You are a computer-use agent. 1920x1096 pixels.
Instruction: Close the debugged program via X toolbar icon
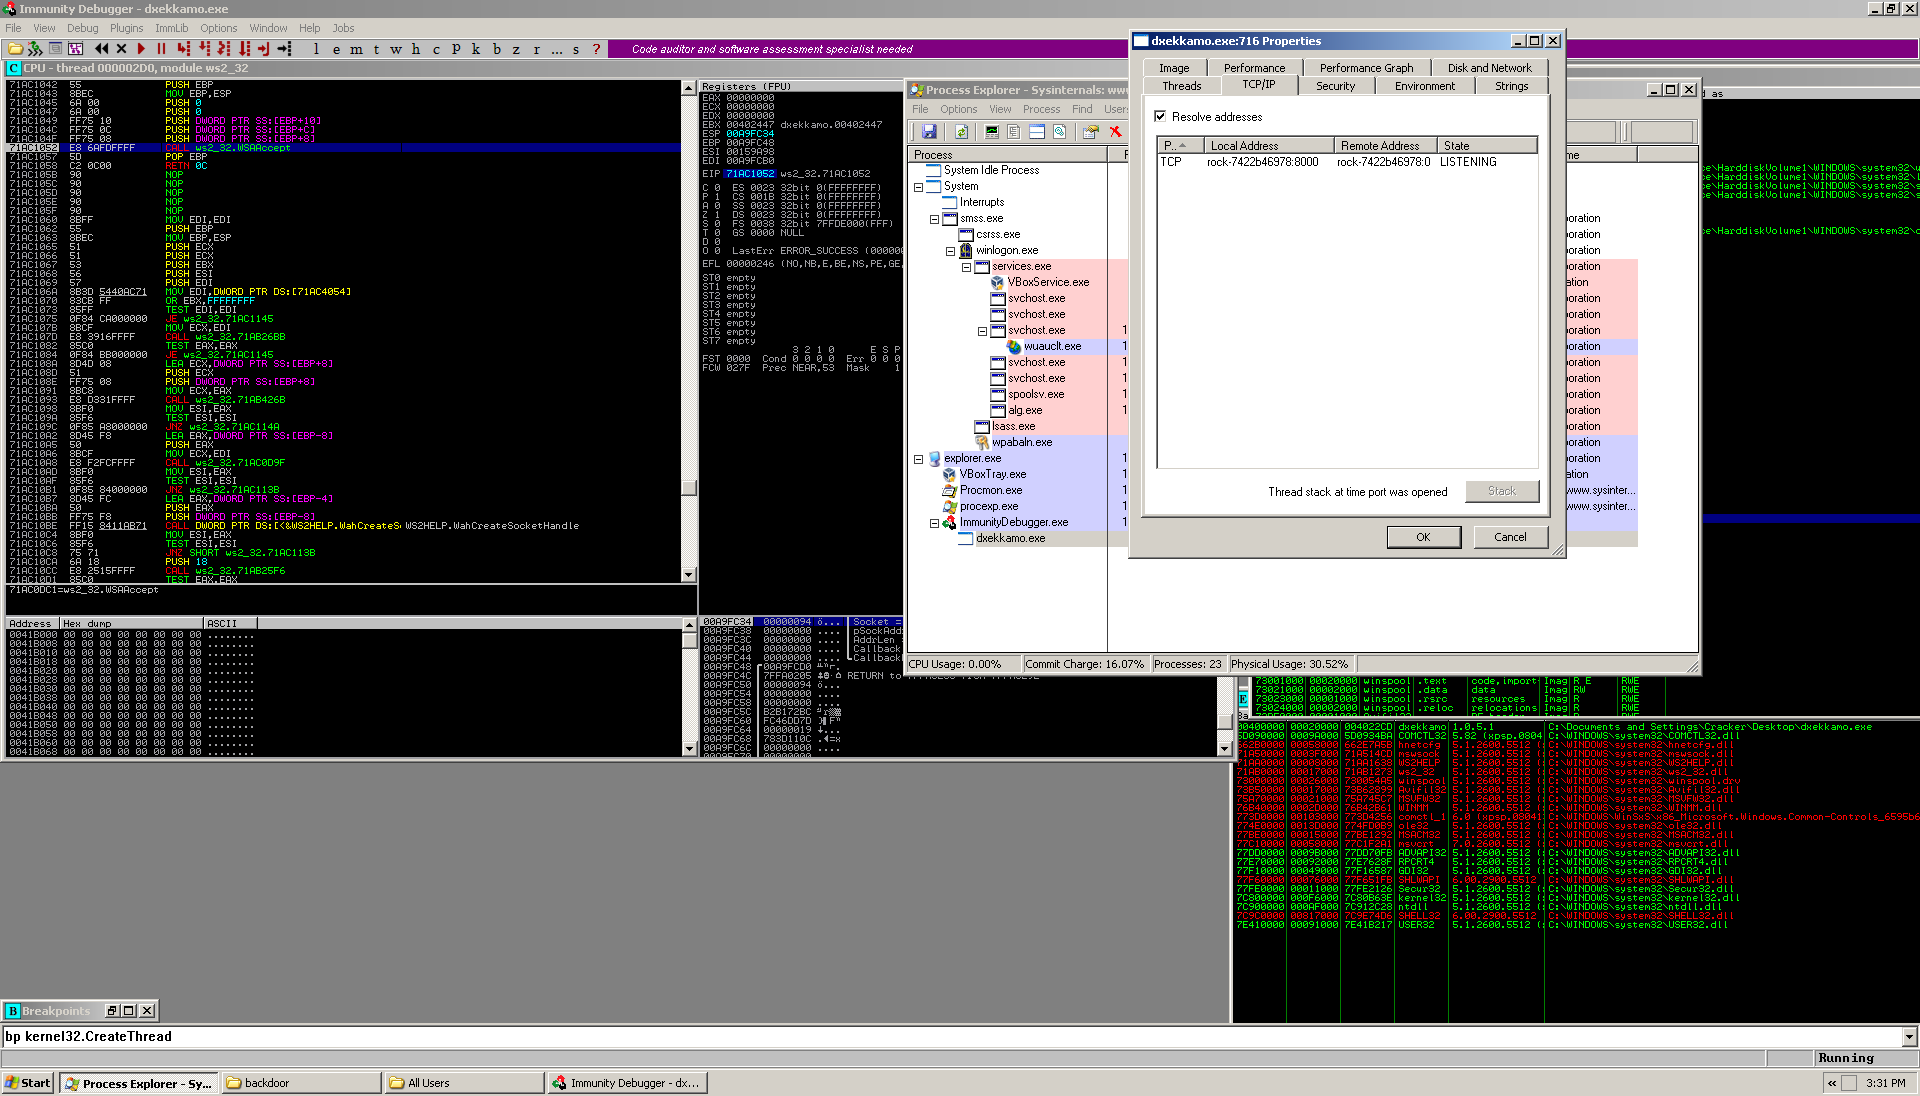[x=122, y=48]
